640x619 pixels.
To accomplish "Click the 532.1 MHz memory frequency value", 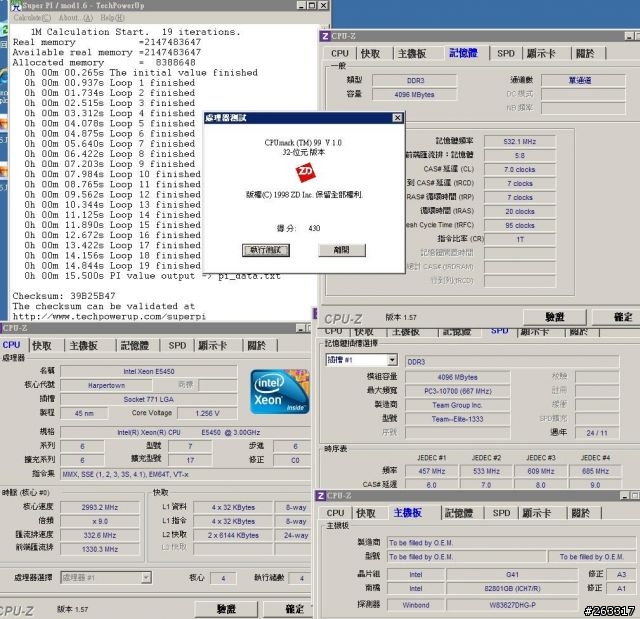I will click(520, 142).
